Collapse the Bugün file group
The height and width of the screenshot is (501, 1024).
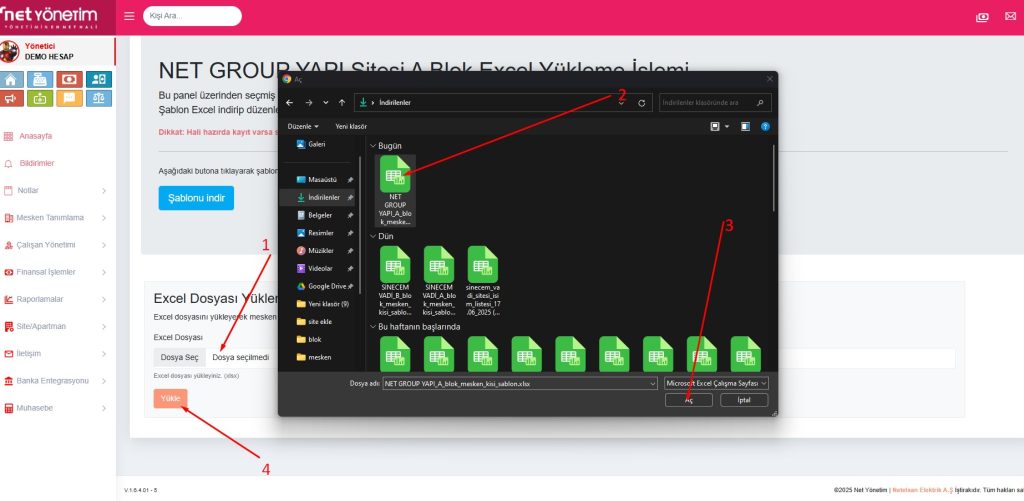click(x=372, y=146)
